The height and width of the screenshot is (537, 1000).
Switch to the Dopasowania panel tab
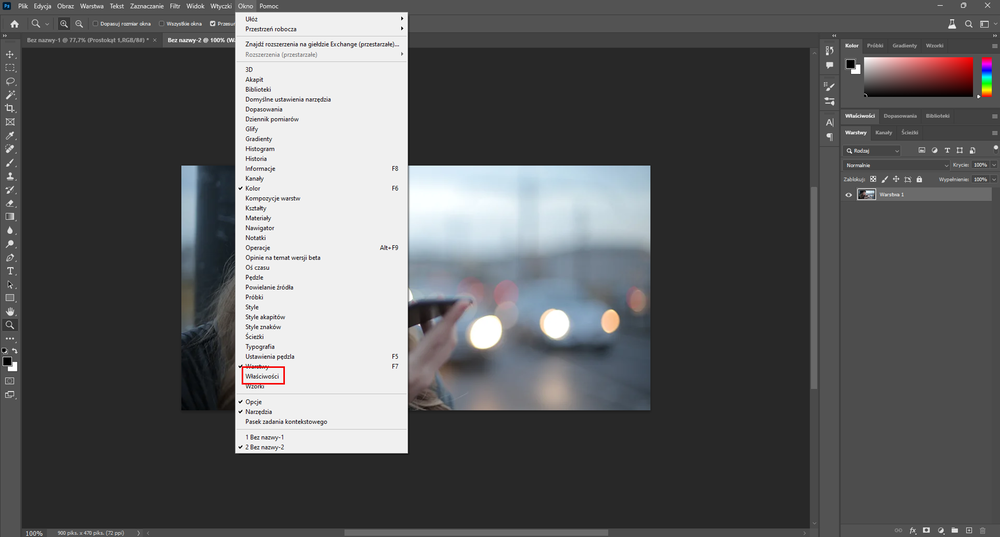pyautogui.click(x=900, y=116)
